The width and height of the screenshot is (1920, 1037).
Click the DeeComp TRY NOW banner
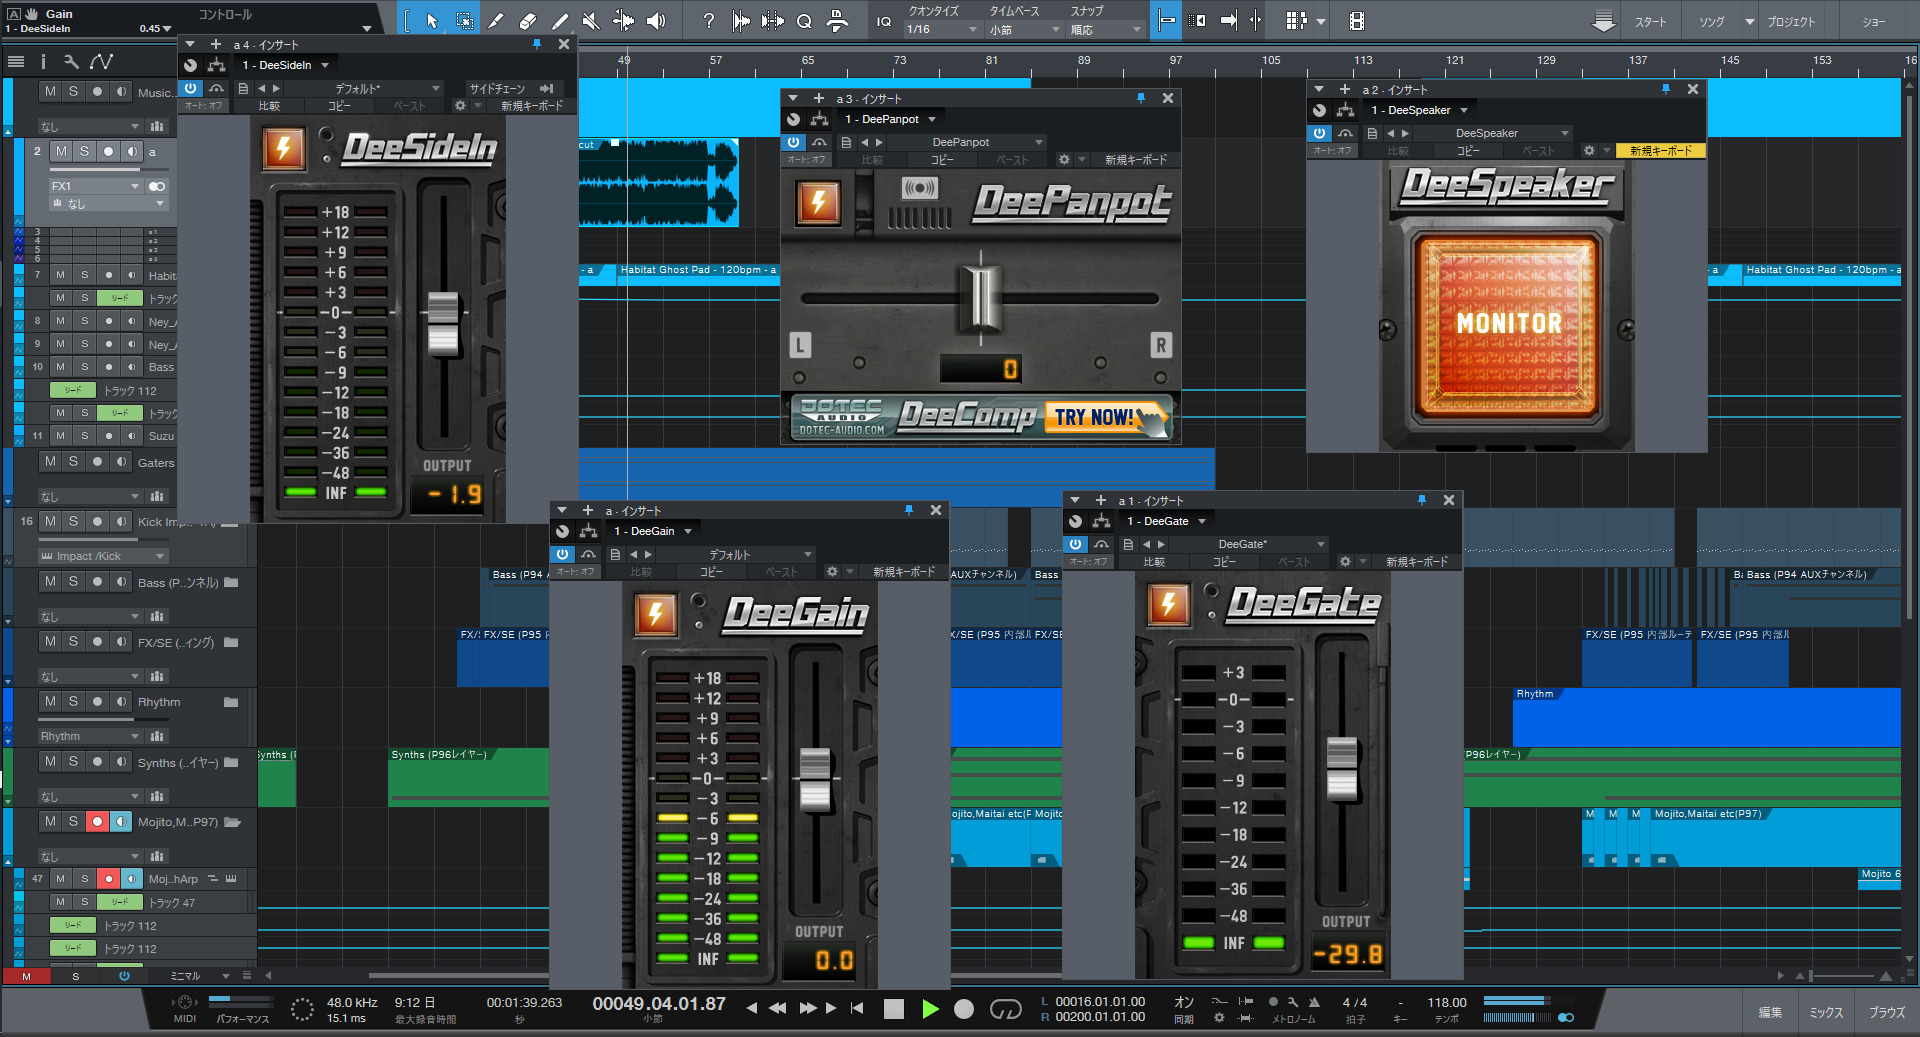980,417
